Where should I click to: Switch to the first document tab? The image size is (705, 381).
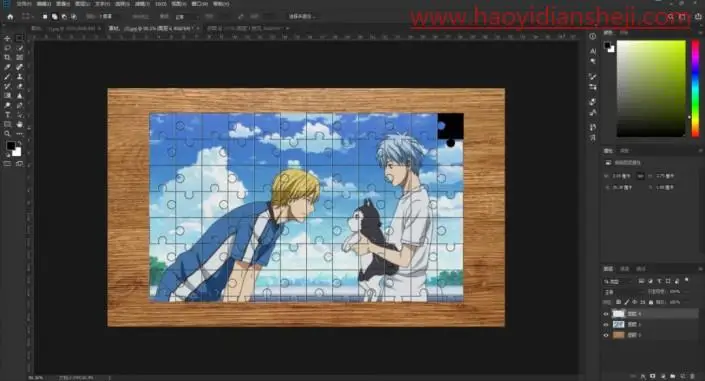point(65,28)
